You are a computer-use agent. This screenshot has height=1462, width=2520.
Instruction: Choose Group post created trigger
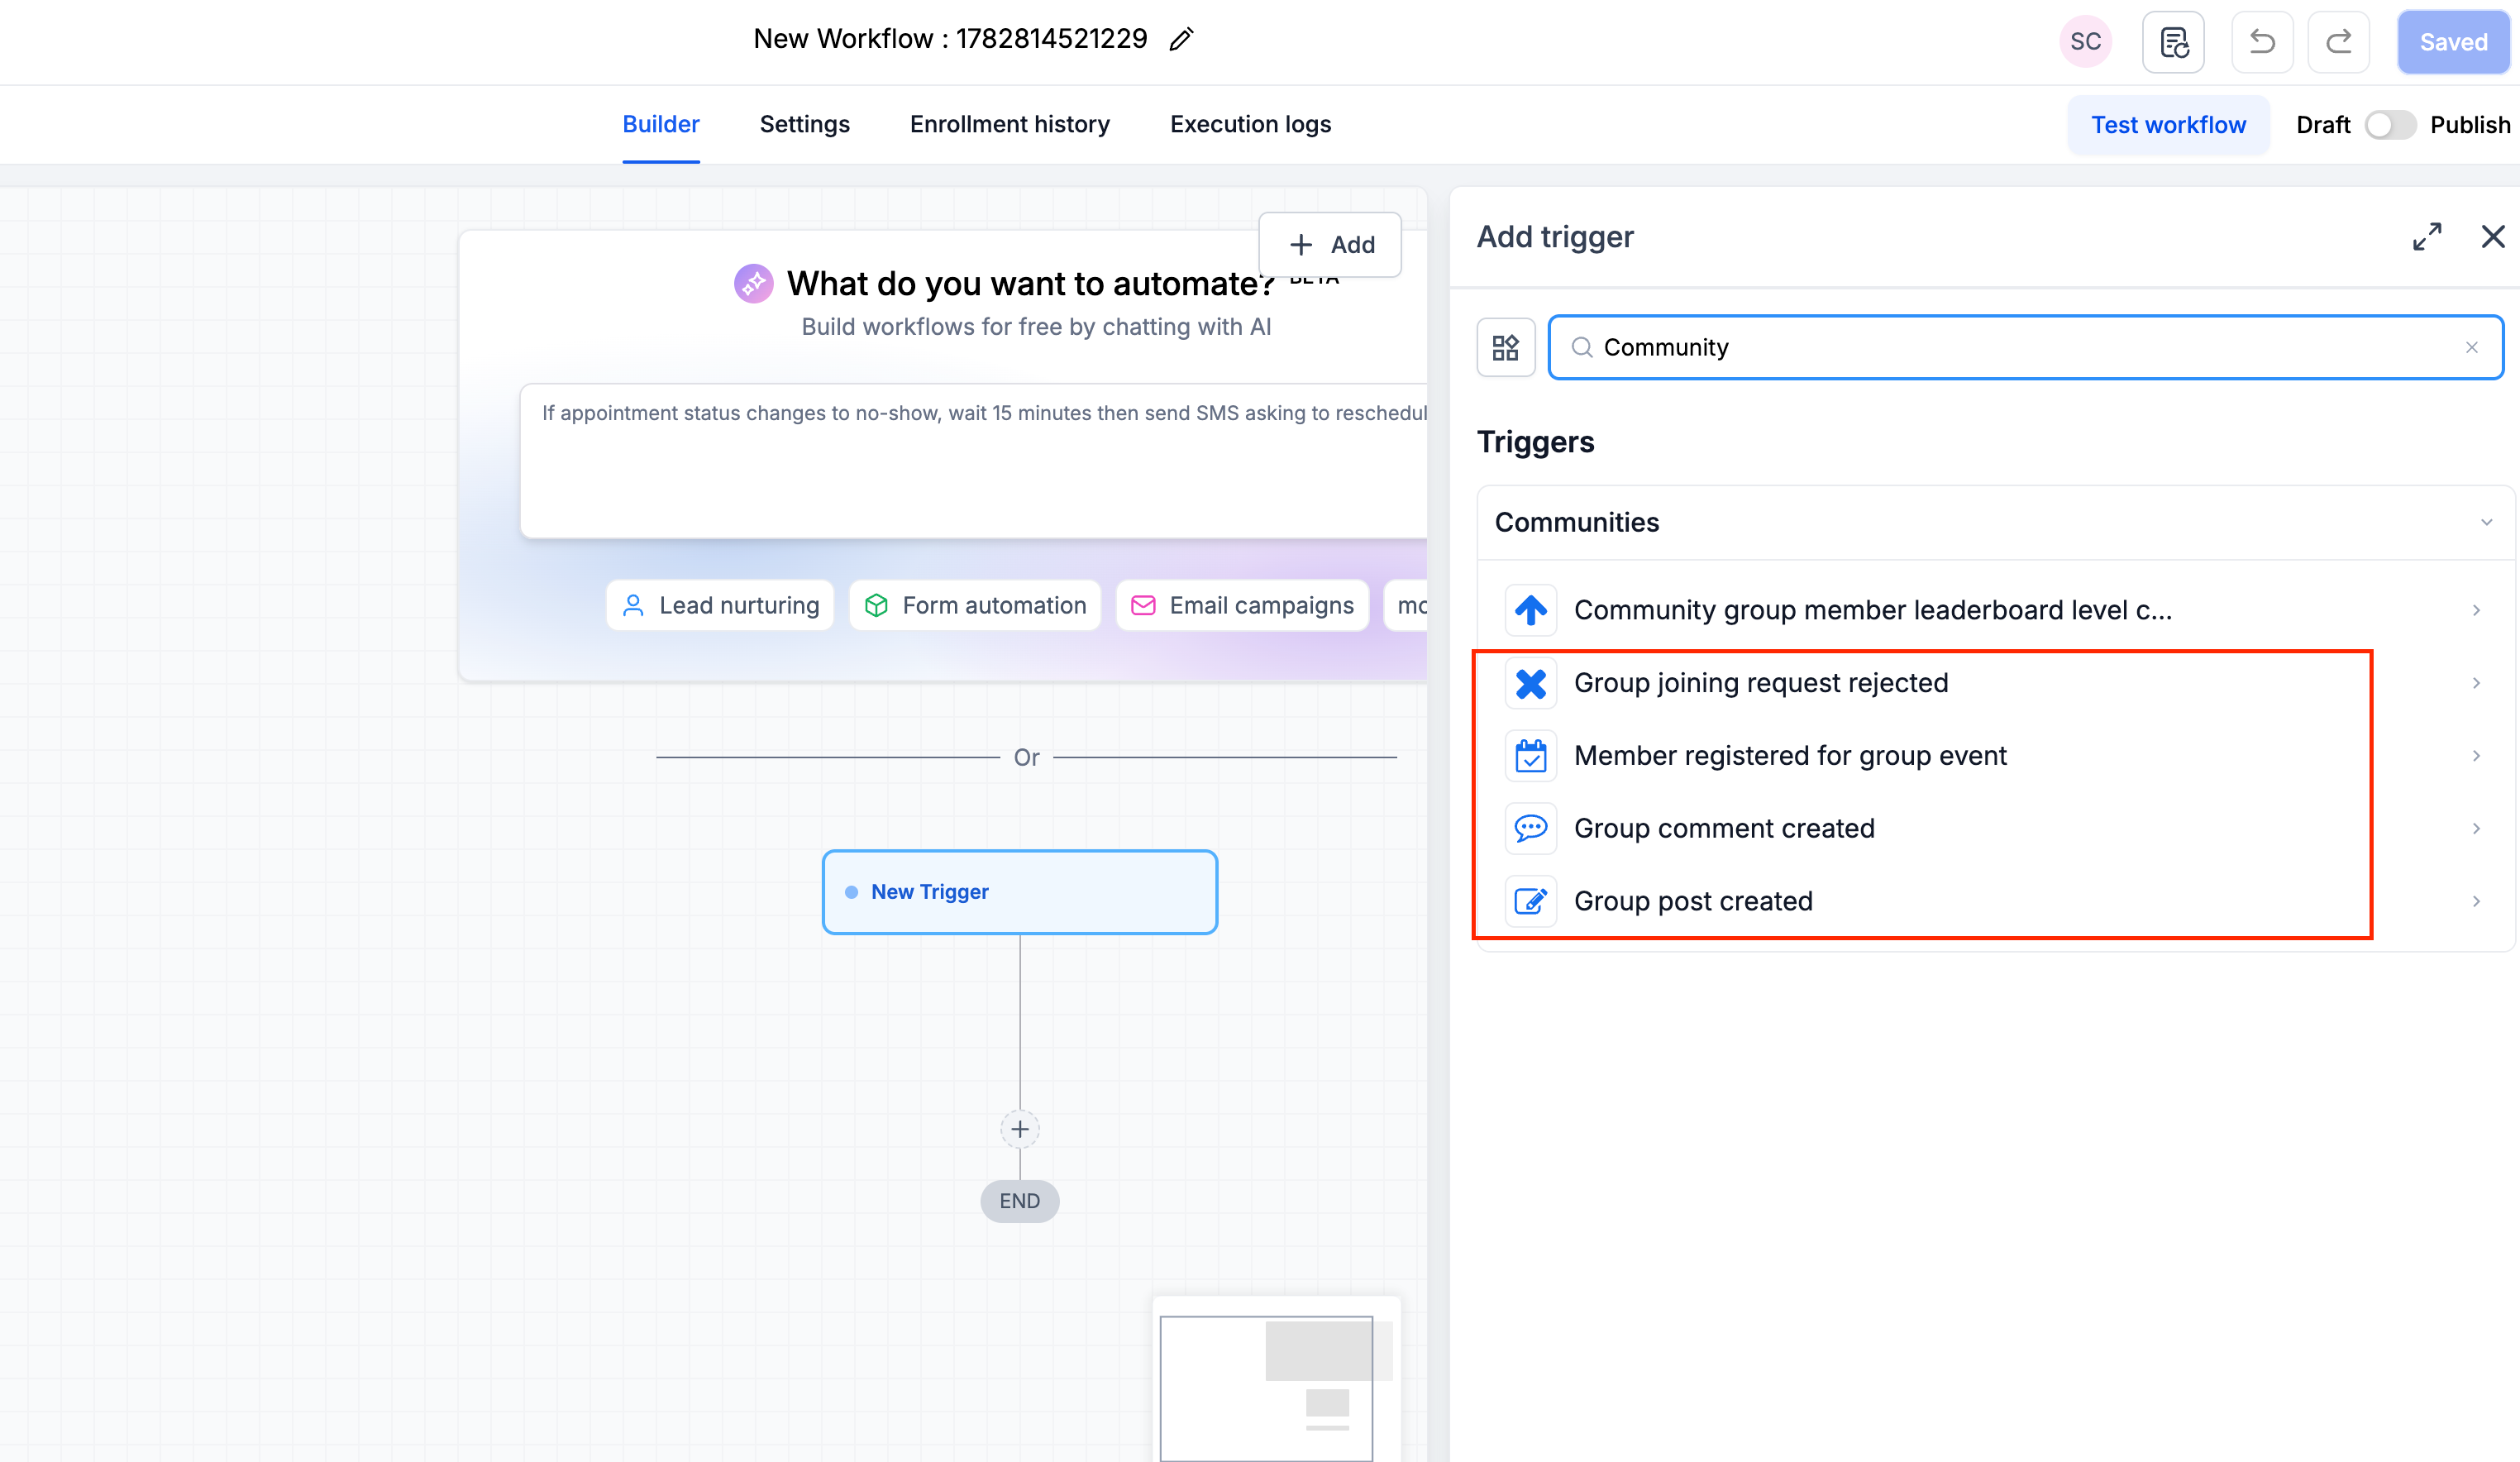tap(1994, 902)
